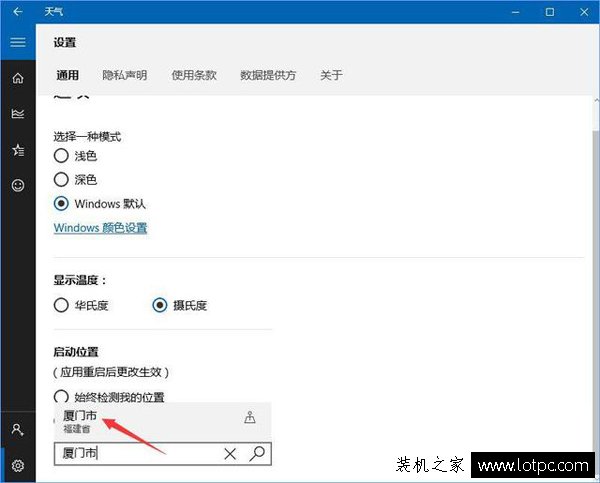Switch to the 通用 tab
600x483 pixels.
point(68,75)
